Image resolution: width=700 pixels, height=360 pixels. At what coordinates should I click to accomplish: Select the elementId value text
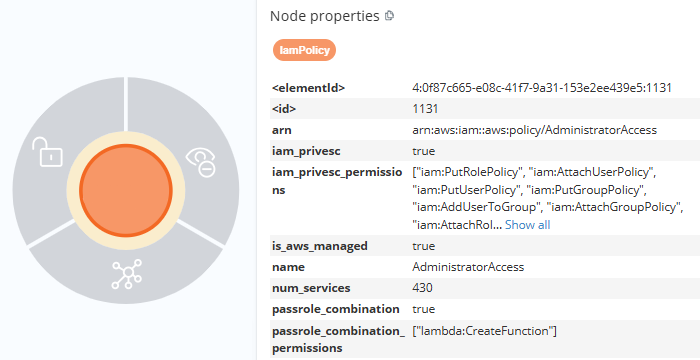click(542, 88)
